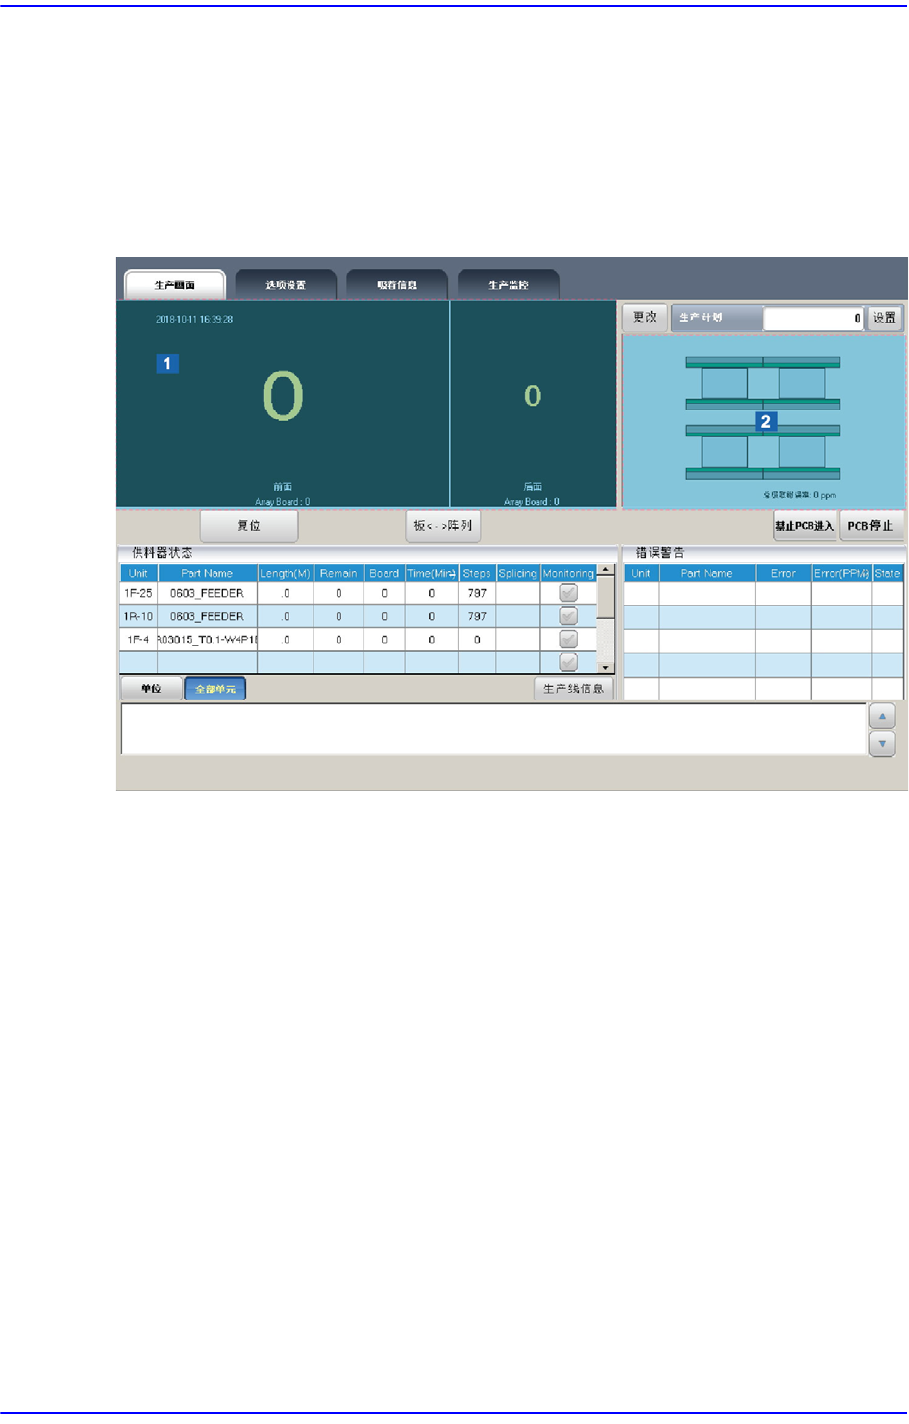The height and width of the screenshot is (1424, 909).
Task: Click the Steps column header
Action: (477, 573)
